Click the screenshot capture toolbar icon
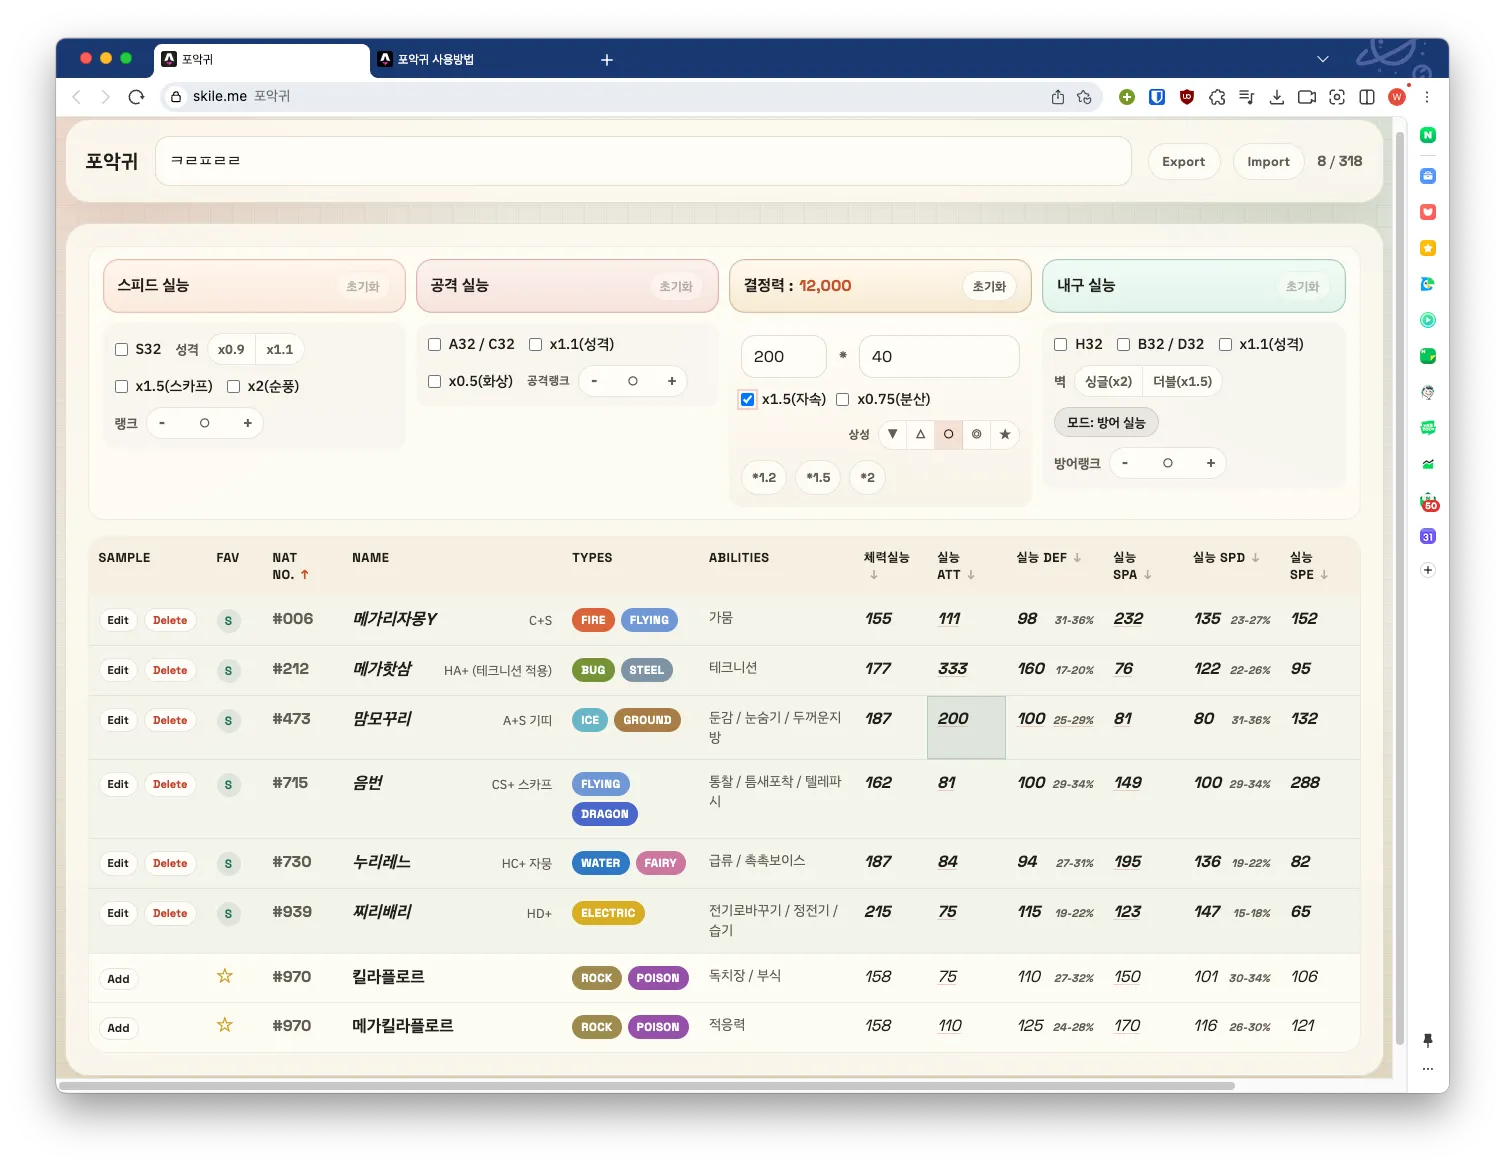The width and height of the screenshot is (1505, 1167). tap(1337, 97)
